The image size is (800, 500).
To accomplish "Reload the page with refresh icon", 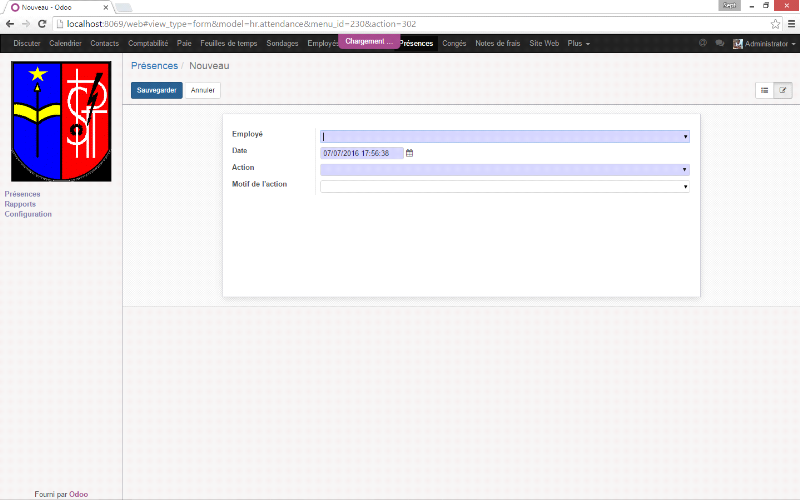I will point(42,24).
